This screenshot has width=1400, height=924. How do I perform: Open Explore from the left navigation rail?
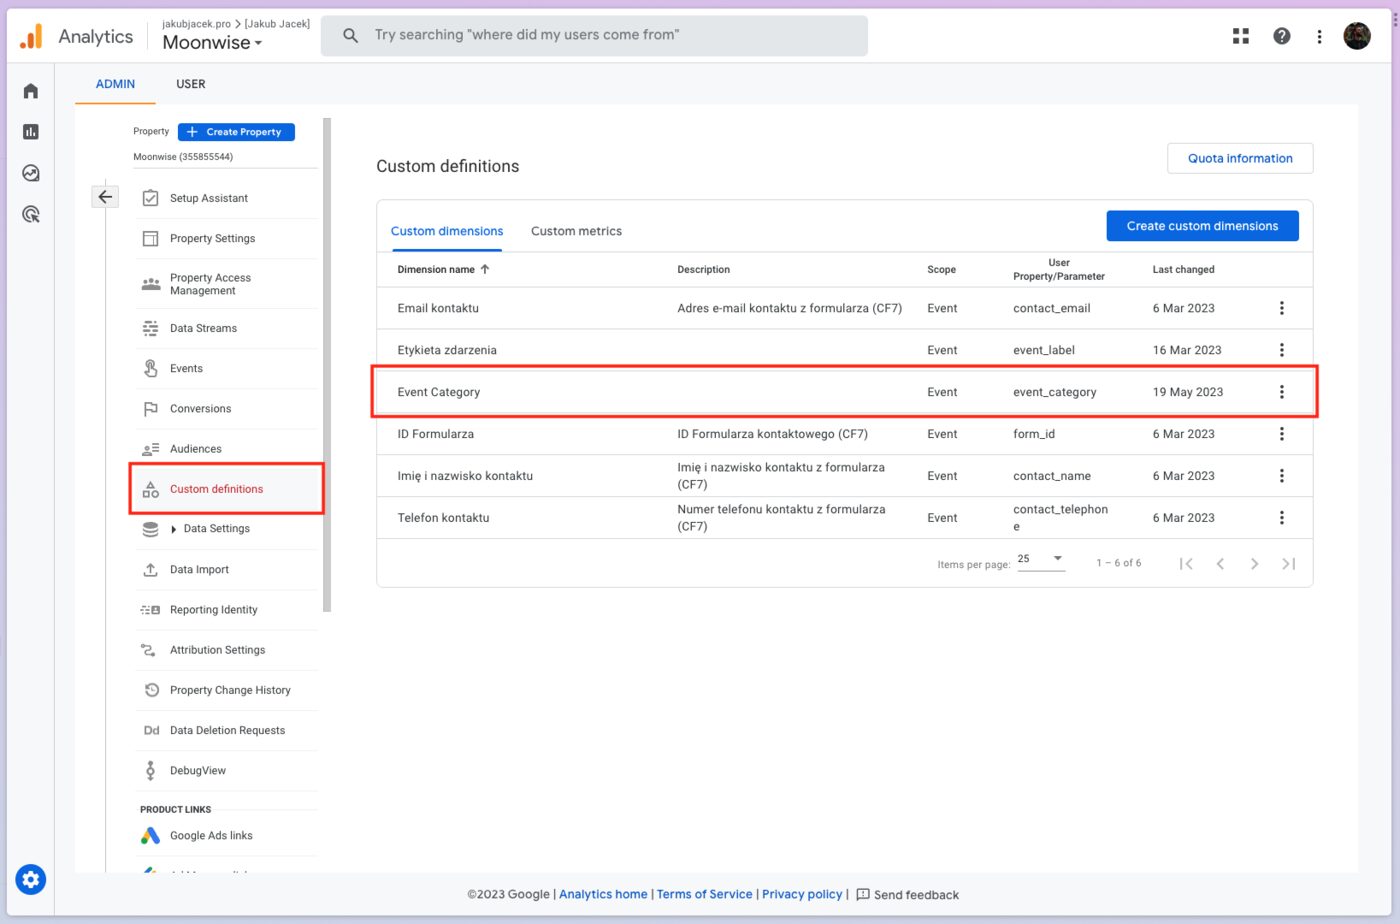(x=30, y=172)
